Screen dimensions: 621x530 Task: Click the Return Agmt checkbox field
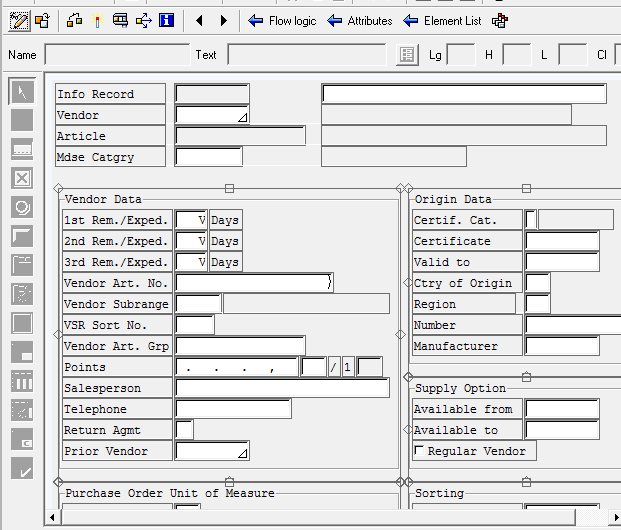[x=184, y=430]
